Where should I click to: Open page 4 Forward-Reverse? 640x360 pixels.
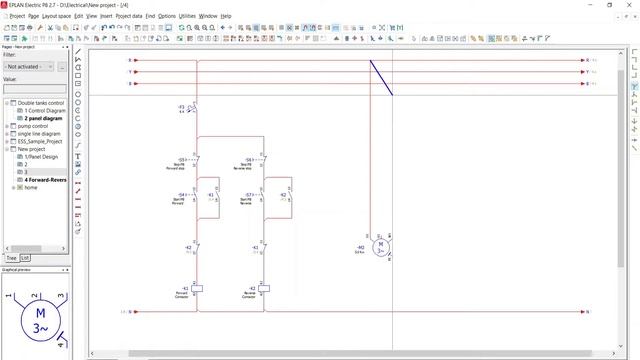click(x=45, y=180)
